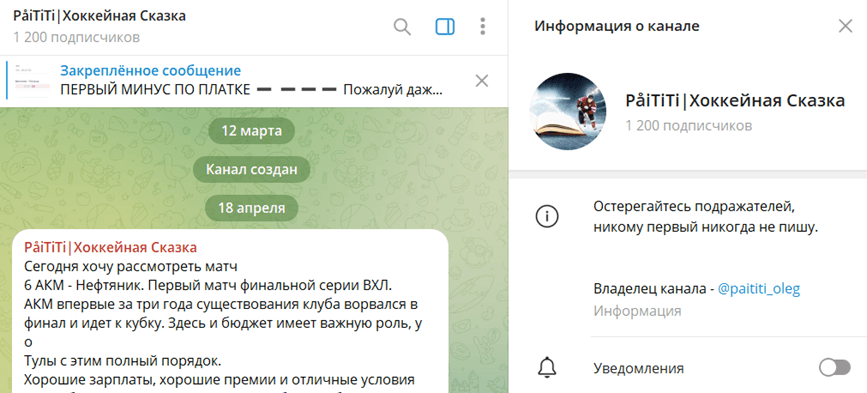Viewport: 867px width, 393px height.
Task: Click the message line Сегодня хочу рассмотреть матч
Action: point(130,267)
